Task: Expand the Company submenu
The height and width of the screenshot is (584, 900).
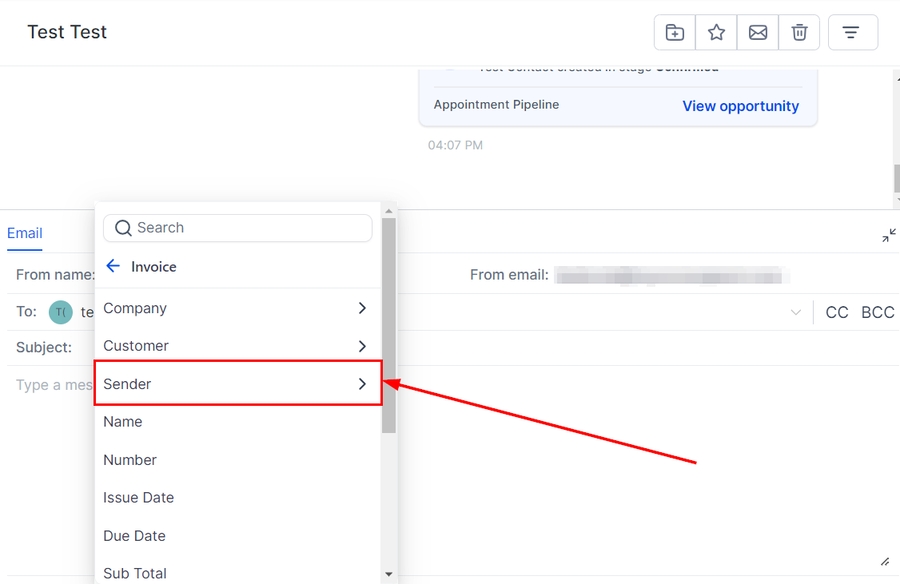Action: pyautogui.click(x=237, y=308)
